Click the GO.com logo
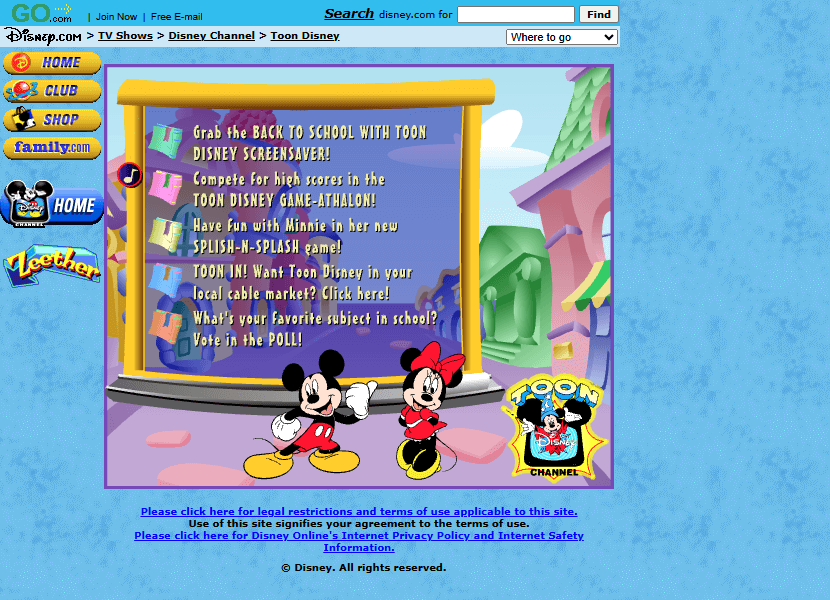Viewport: 830px width, 600px height. point(41,13)
